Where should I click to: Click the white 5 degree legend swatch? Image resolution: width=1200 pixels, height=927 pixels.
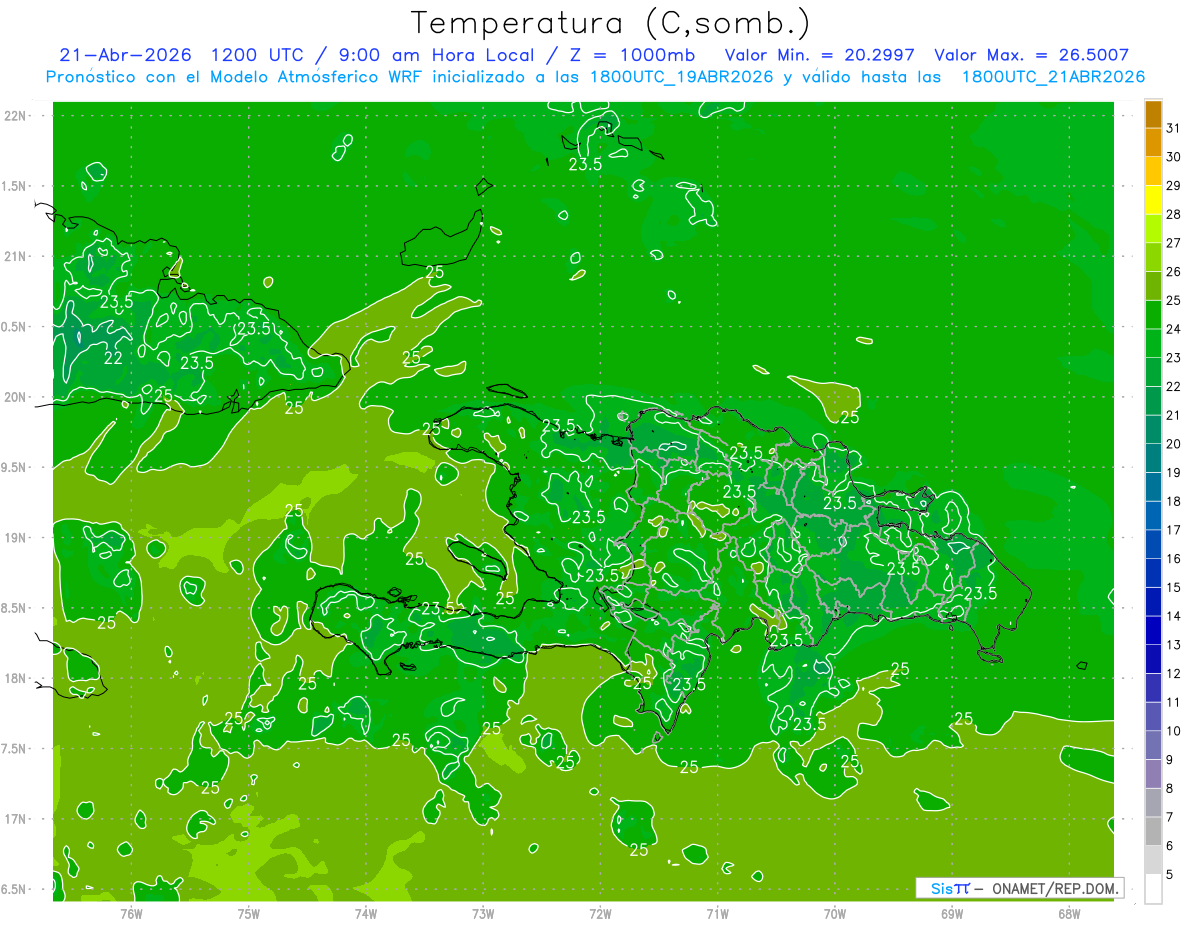click(1153, 889)
